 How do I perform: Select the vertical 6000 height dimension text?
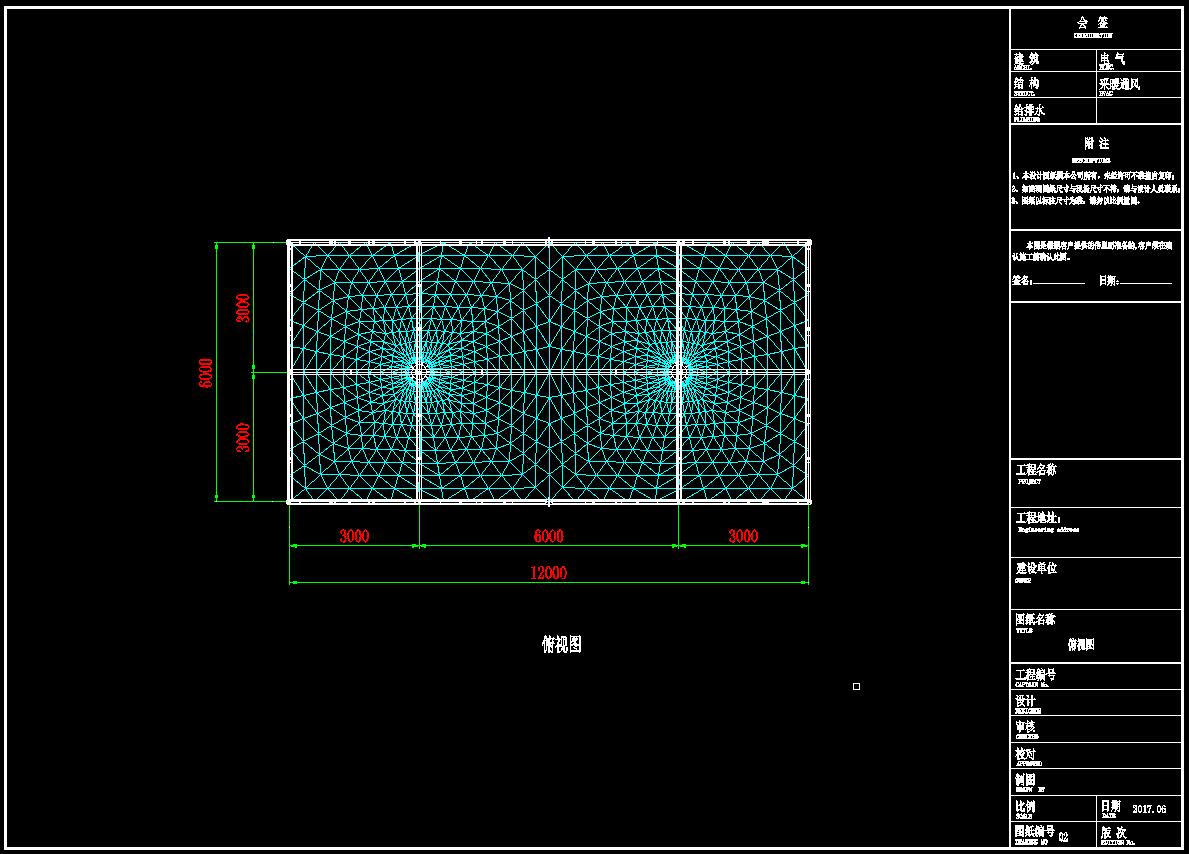pyautogui.click(x=206, y=372)
